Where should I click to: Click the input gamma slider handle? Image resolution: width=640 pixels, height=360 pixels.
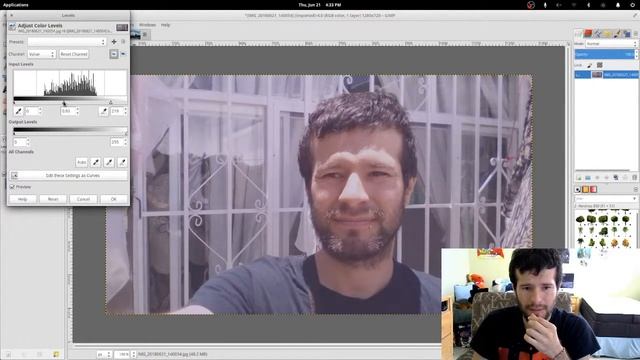coord(64,103)
